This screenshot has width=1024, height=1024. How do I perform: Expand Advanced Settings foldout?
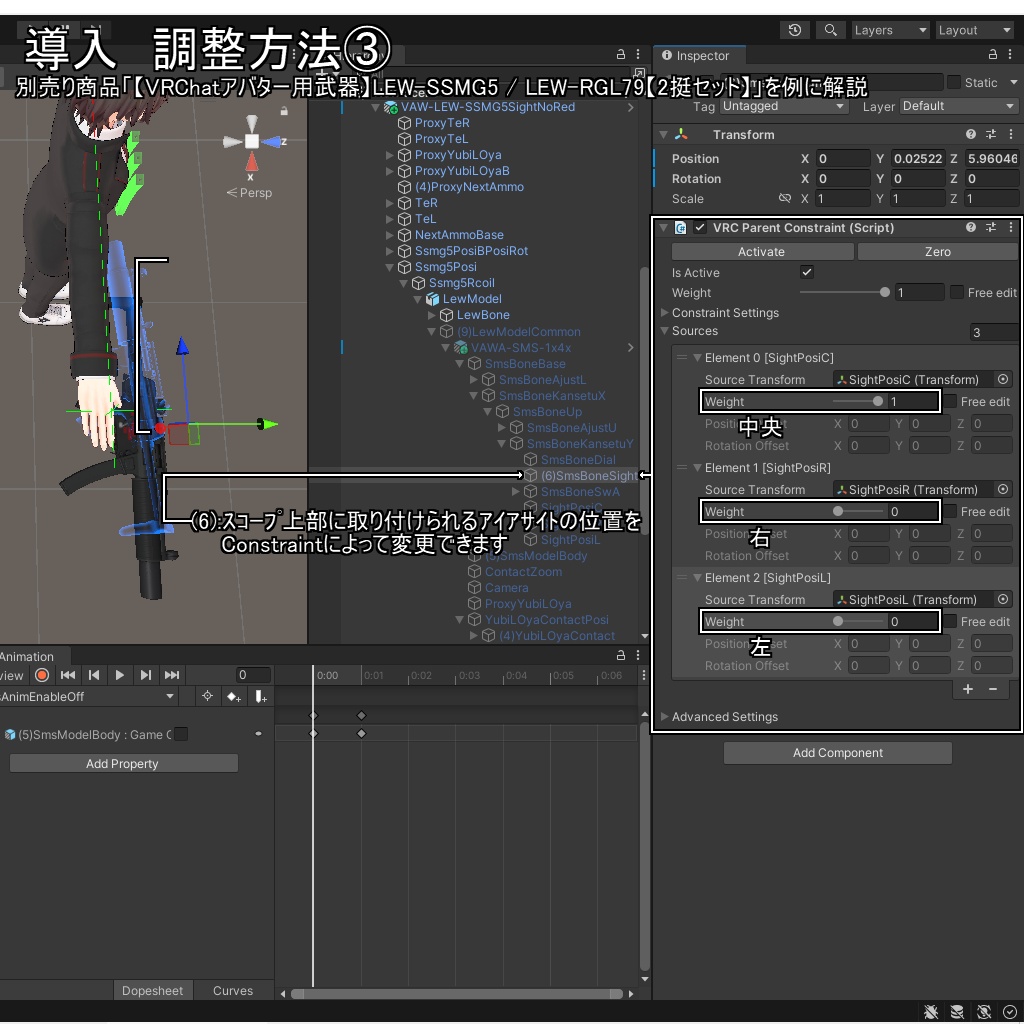pyautogui.click(x=664, y=716)
